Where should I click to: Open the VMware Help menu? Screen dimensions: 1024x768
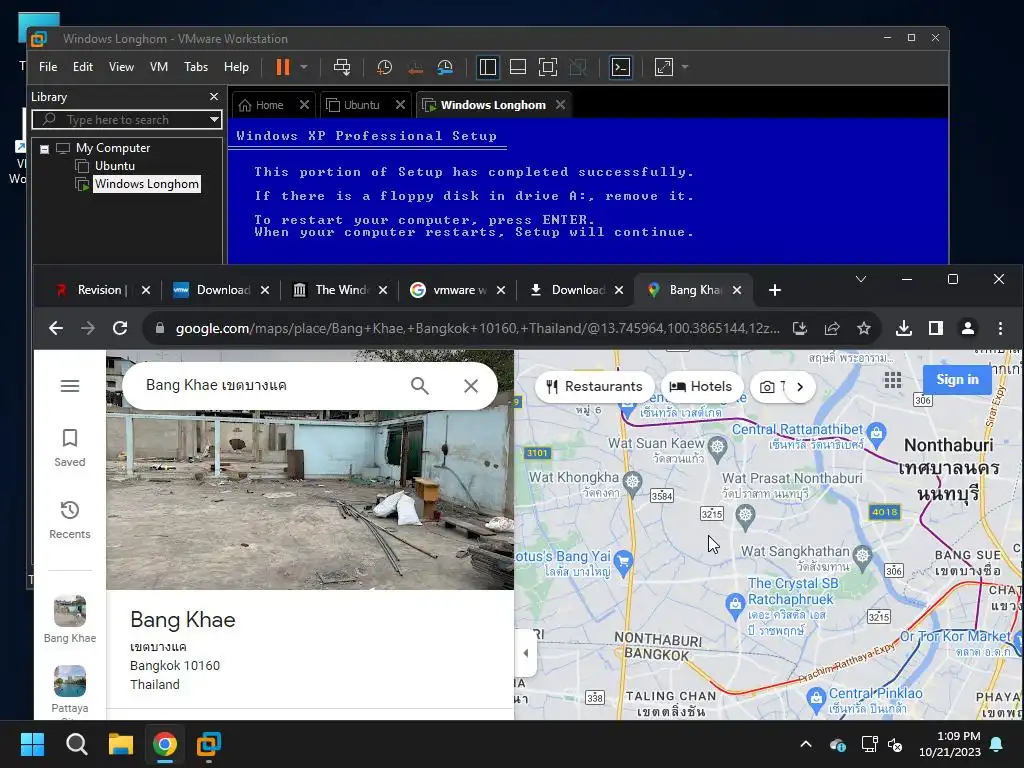[x=236, y=67]
